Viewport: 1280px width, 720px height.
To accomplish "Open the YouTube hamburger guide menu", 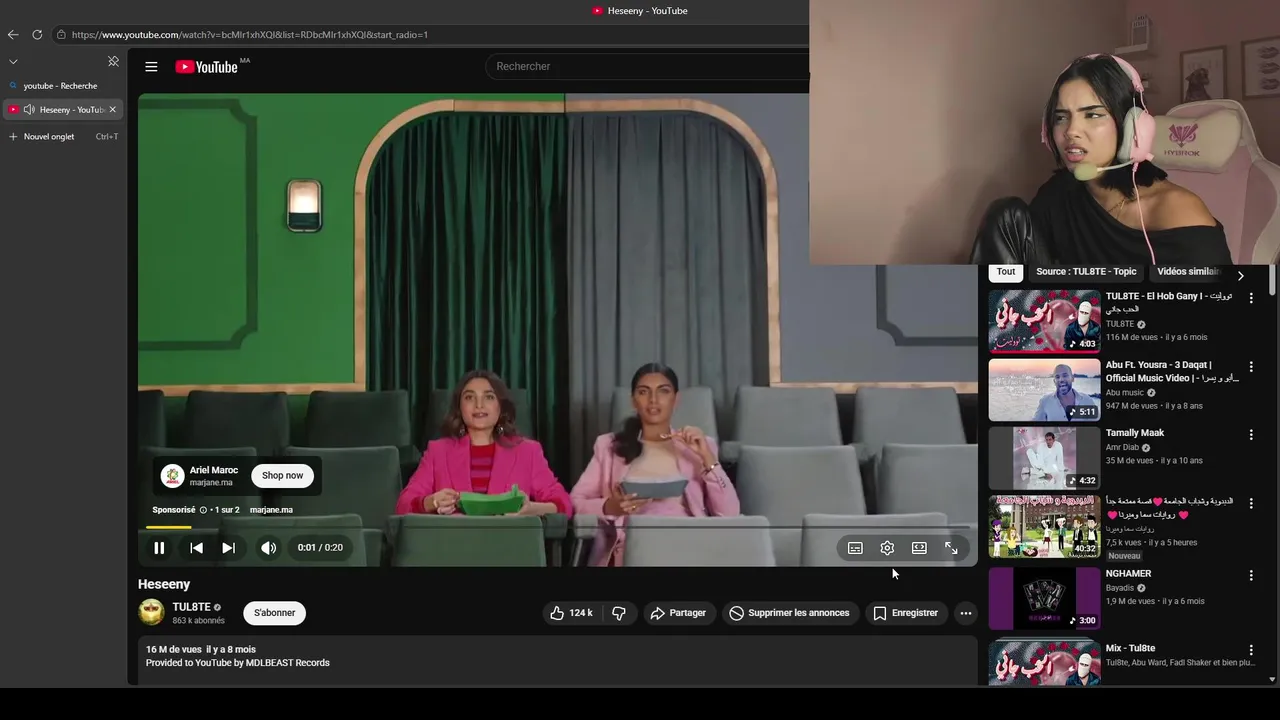I will tap(151, 67).
